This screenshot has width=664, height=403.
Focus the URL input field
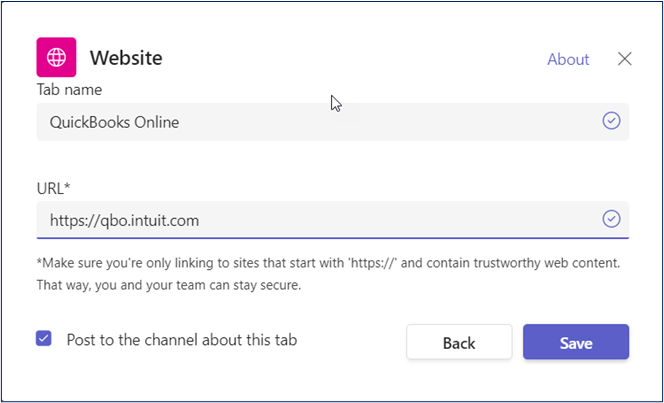(332, 220)
